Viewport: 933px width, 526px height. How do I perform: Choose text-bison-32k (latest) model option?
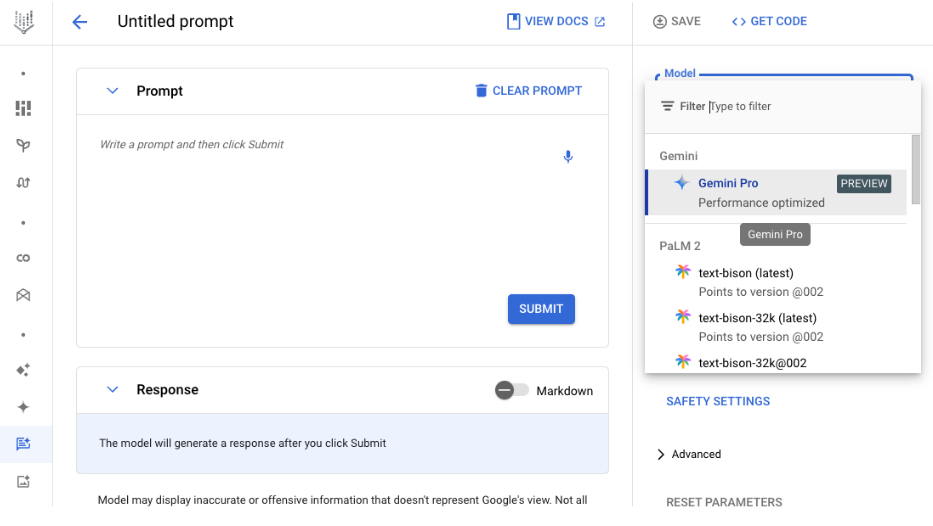(x=777, y=327)
